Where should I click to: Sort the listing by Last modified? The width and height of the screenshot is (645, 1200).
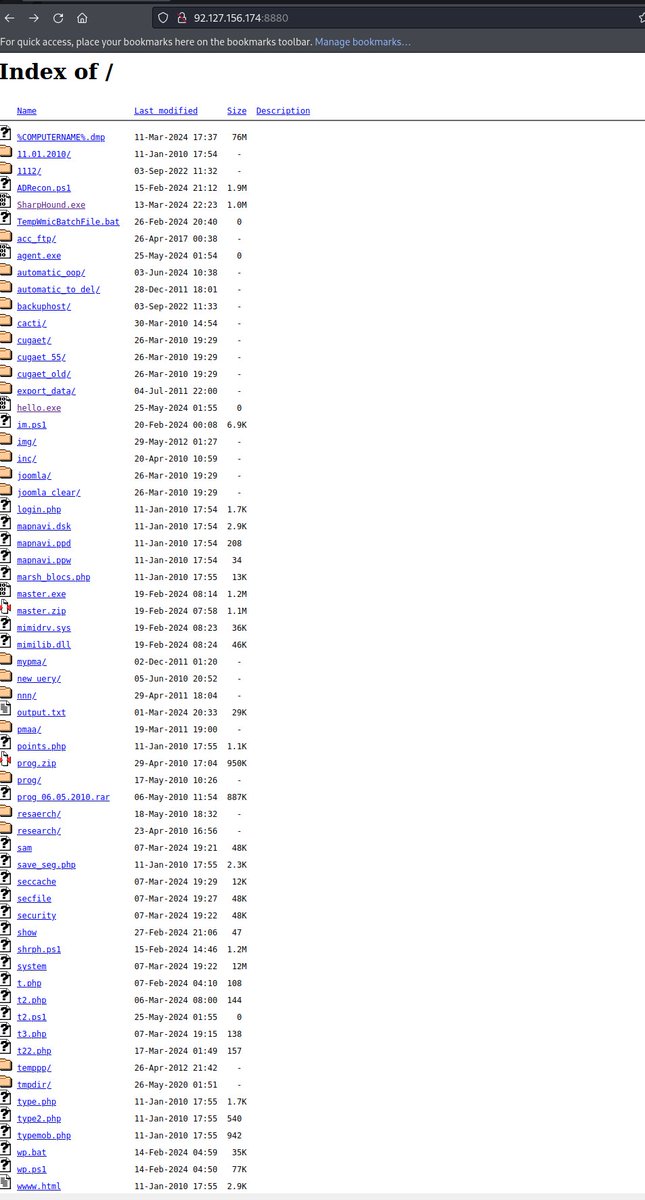click(x=166, y=111)
